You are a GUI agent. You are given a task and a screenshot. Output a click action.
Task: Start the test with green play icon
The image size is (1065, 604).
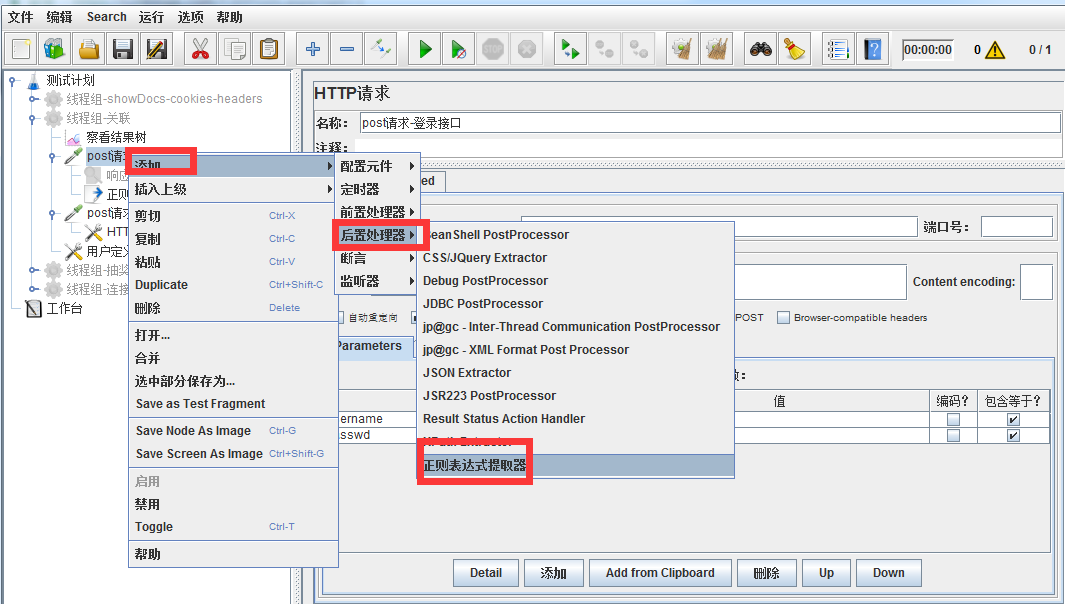click(x=425, y=49)
